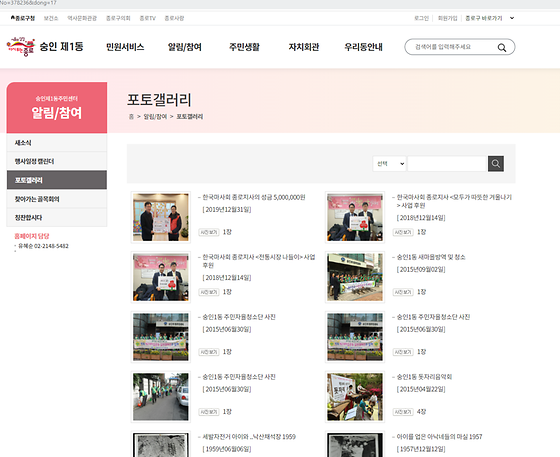This screenshot has width=560, height=457.
Task: Click 사진보기 for the 2019년12월31일 post
Action: pos(209,232)
